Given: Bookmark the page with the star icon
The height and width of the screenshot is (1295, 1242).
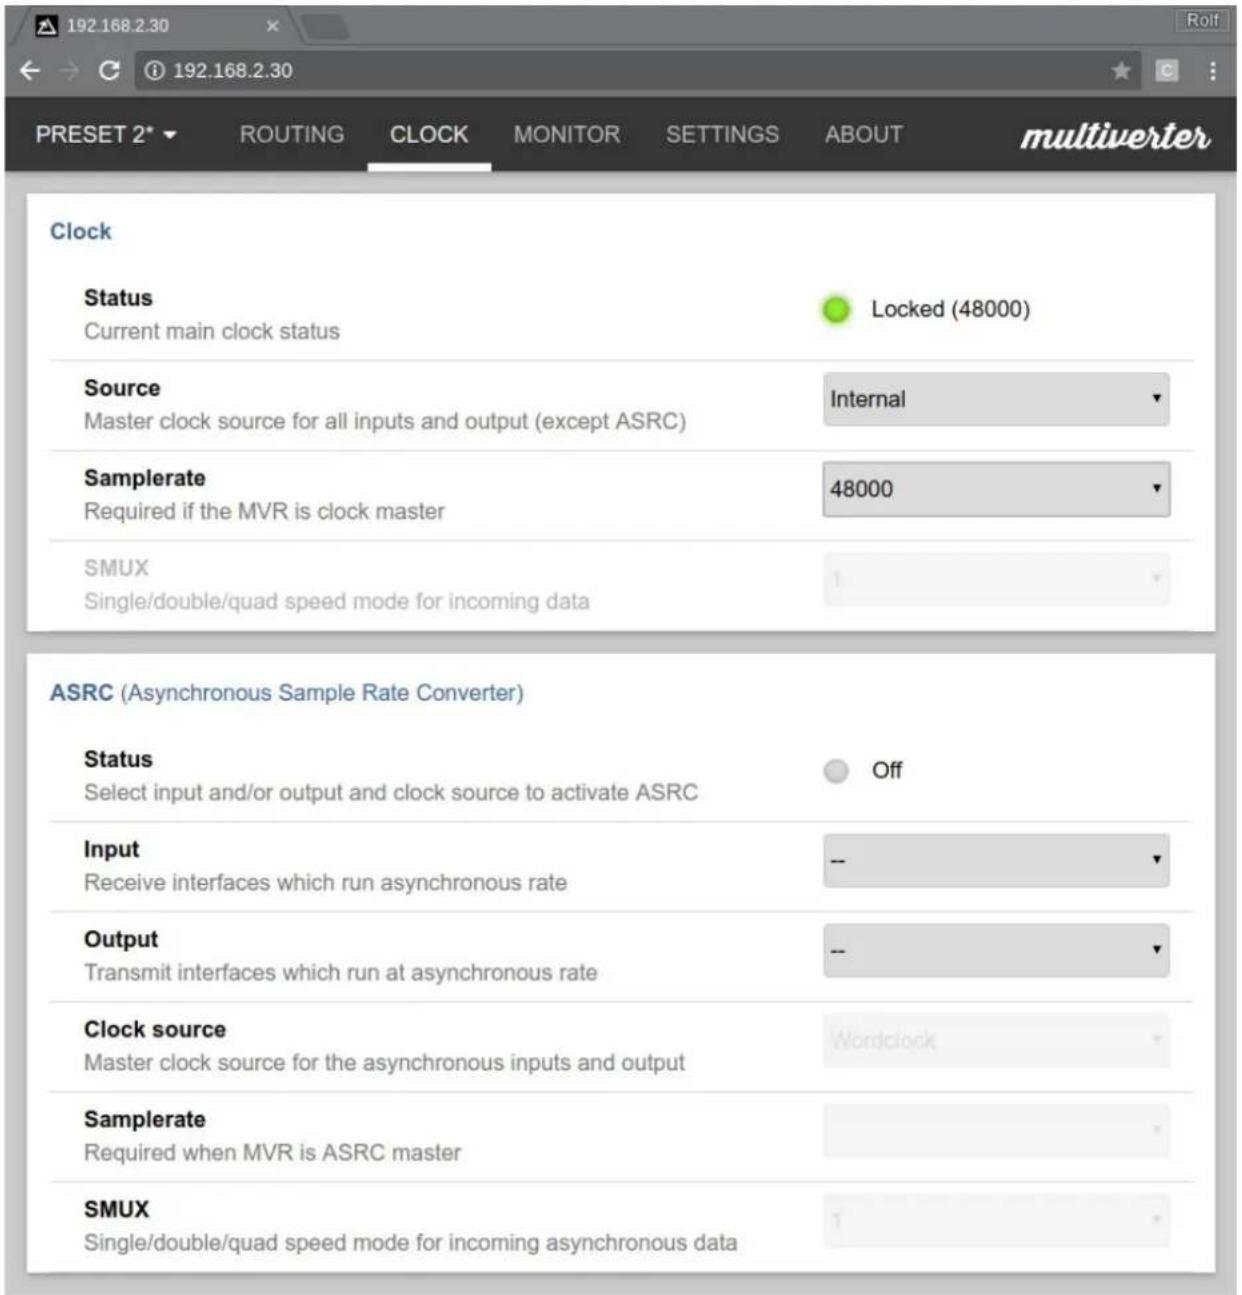Looking at the screenshot, I should pos(1121,70).
